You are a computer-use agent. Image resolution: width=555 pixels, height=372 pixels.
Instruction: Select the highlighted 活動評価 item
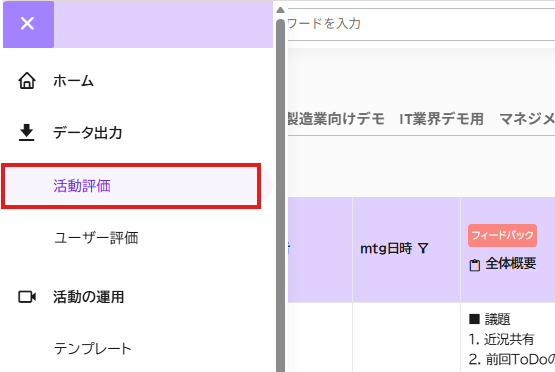(131, 186)
